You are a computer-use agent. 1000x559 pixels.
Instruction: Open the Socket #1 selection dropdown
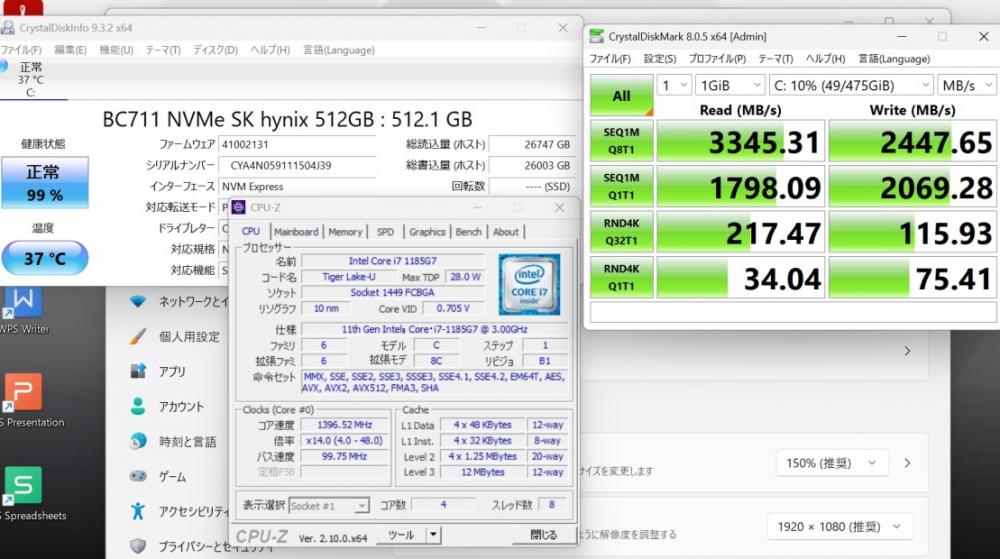tap(328, 505)
